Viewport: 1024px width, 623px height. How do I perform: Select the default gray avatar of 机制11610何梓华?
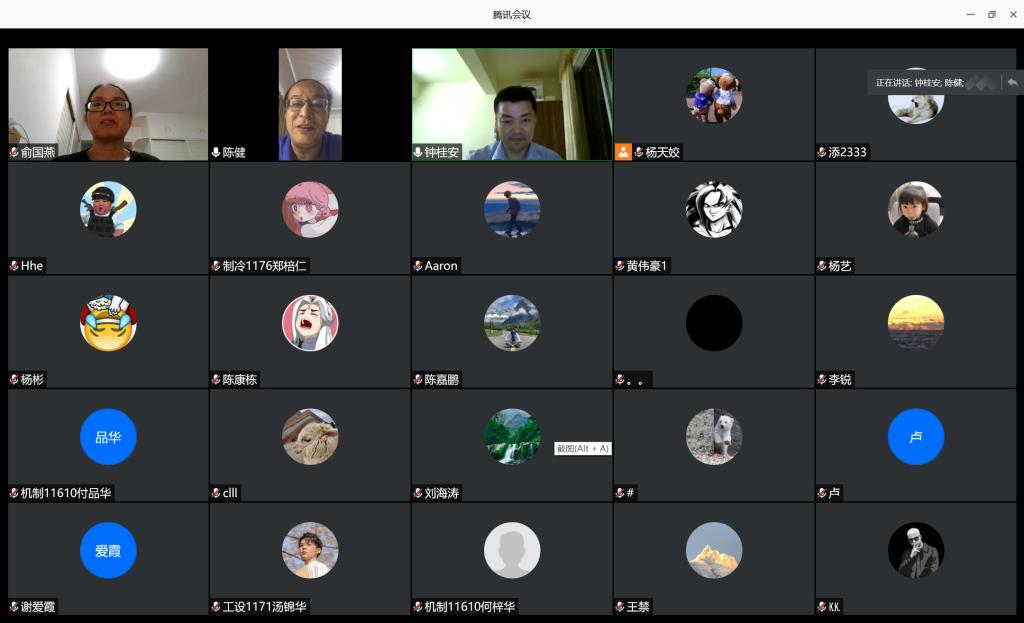[x=512, y=550]
